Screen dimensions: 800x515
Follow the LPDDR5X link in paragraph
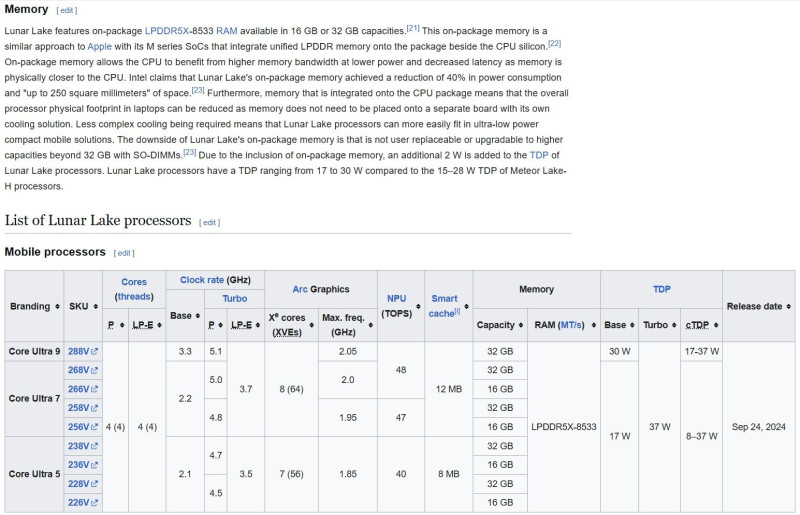point(167,31)
